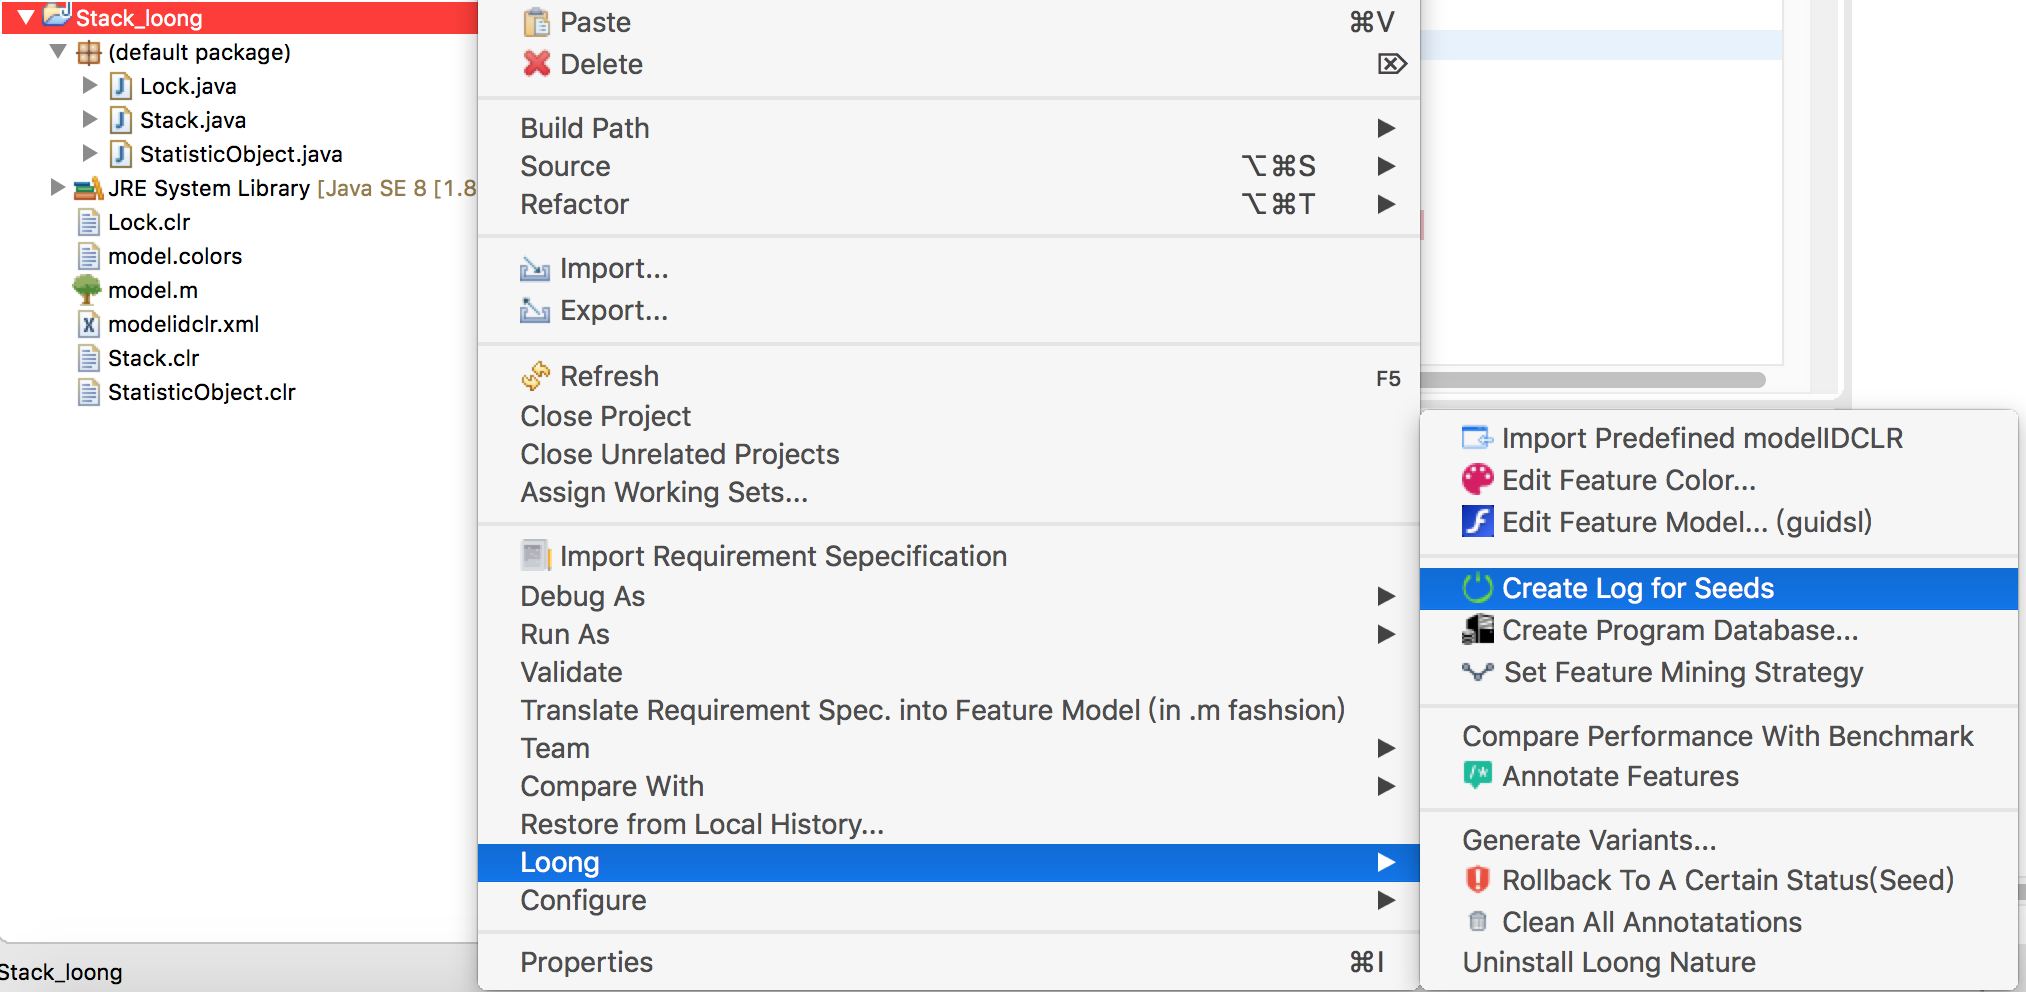This screenshot has width=2026, height=992.
Task: Click the Create Log for Seeds power icon
Action: pyautogui.click(x=1477, y=588)
